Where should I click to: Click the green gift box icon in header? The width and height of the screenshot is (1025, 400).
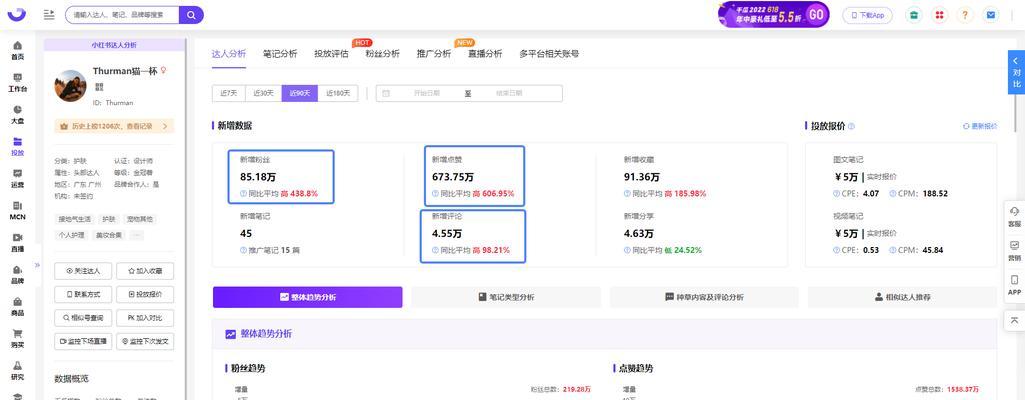[913, 15]
